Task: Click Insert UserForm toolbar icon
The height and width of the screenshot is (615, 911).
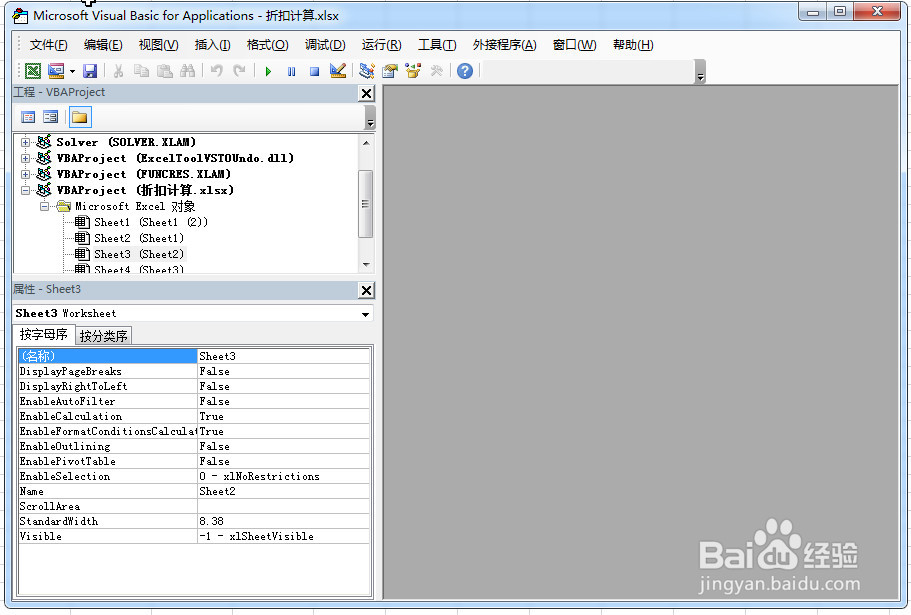Action: (x=56, y=71)
